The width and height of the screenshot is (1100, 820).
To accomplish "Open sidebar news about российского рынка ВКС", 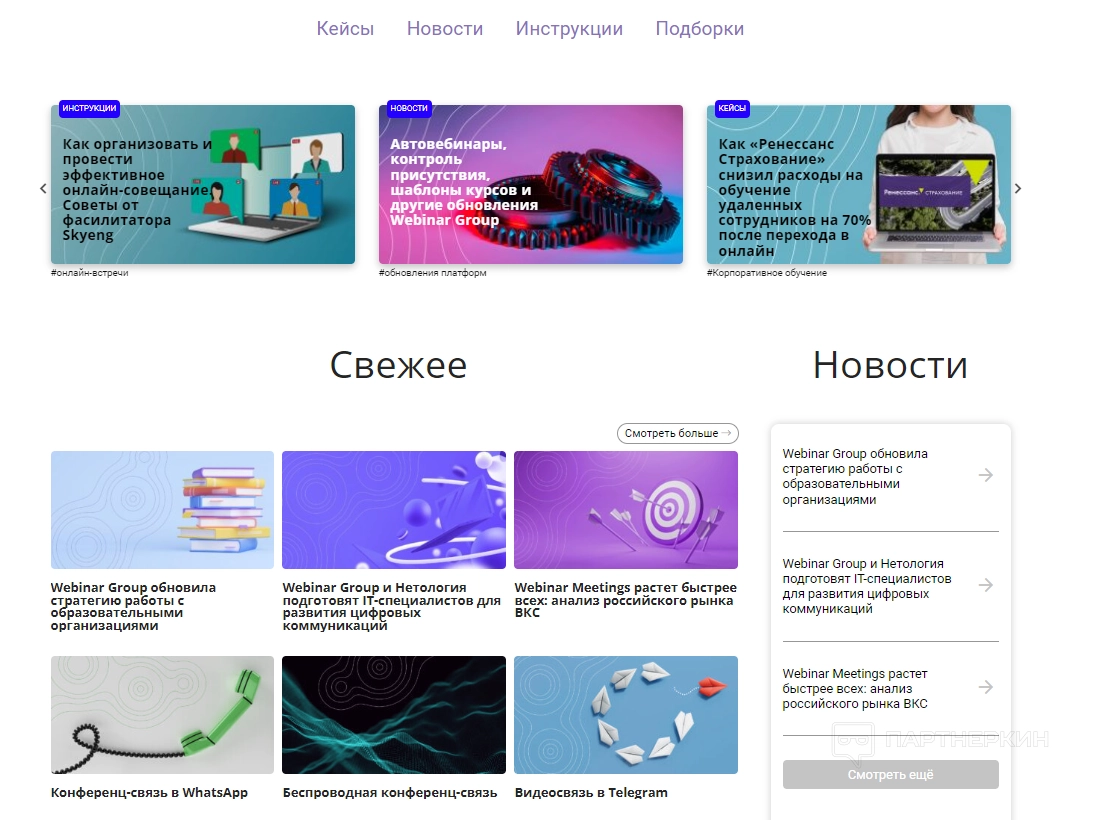I will point(855,689).
